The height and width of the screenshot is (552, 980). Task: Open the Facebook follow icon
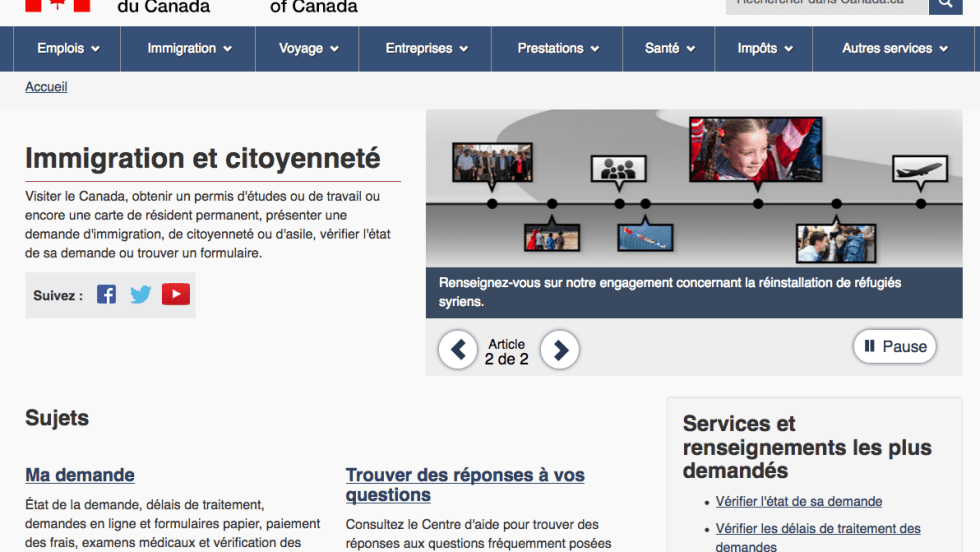(106, 294)
